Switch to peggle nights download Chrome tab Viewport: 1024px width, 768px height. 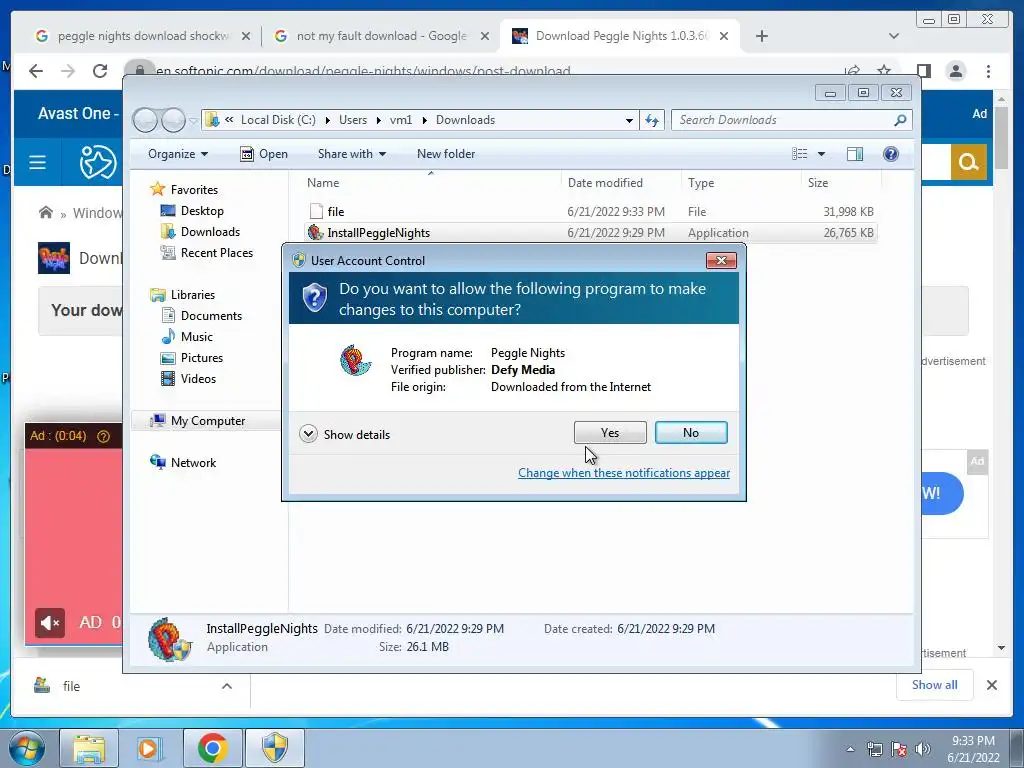pyautogui.click(x=142, y=36)
